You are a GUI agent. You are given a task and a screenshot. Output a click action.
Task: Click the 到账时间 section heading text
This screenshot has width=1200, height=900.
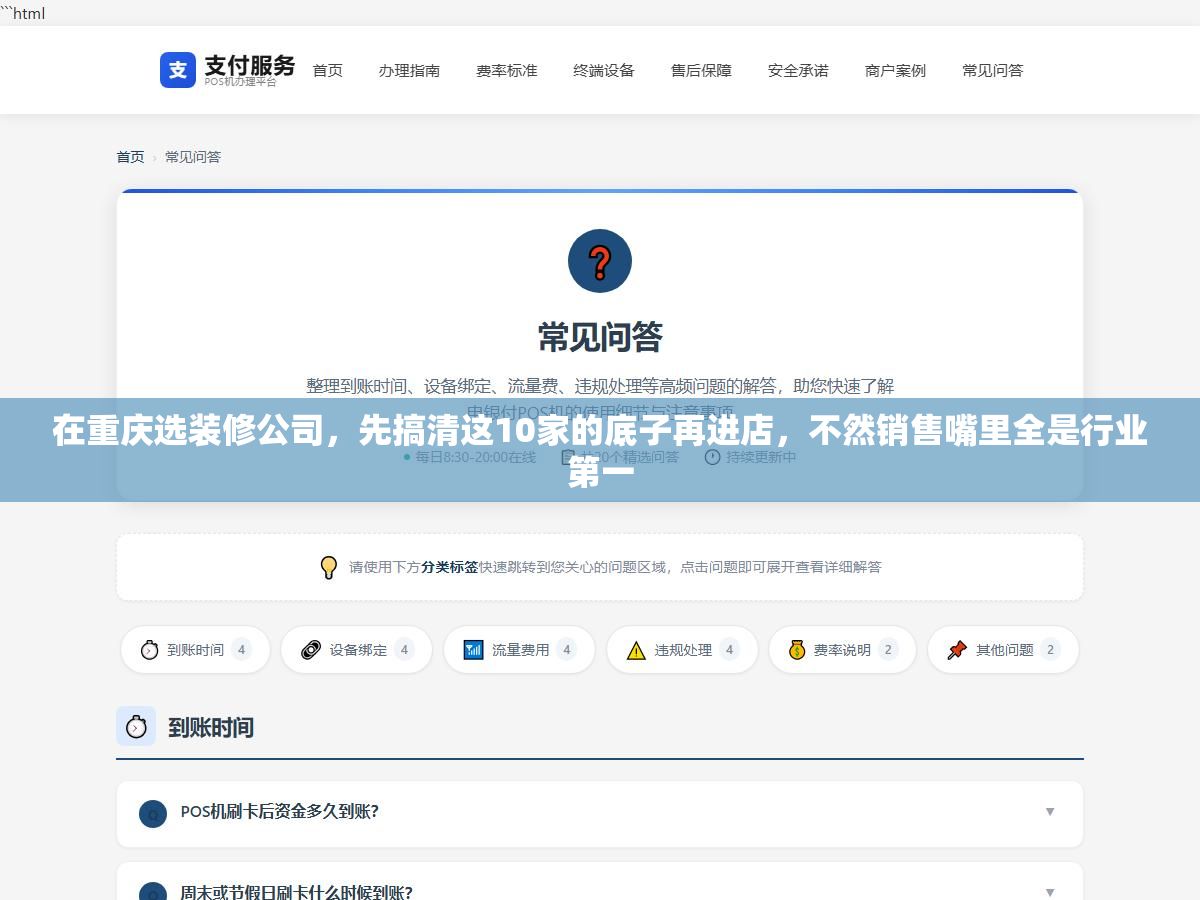tap(211, 727)
